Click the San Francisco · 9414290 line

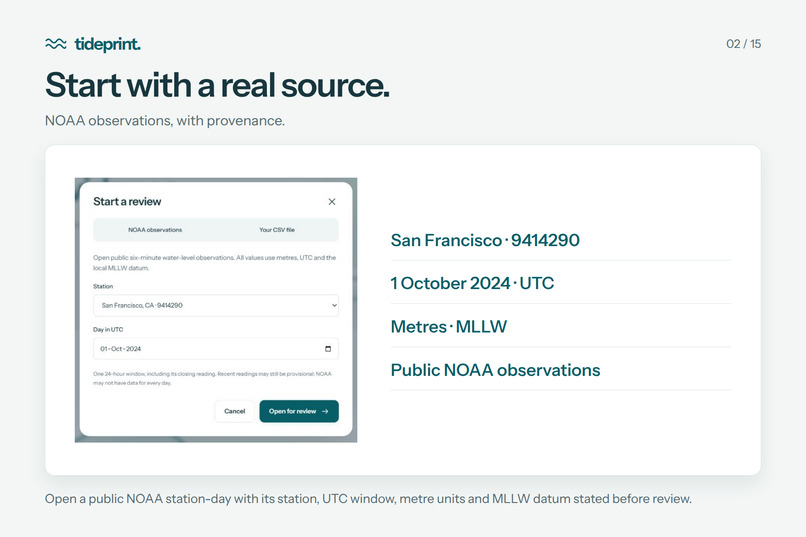485,240
